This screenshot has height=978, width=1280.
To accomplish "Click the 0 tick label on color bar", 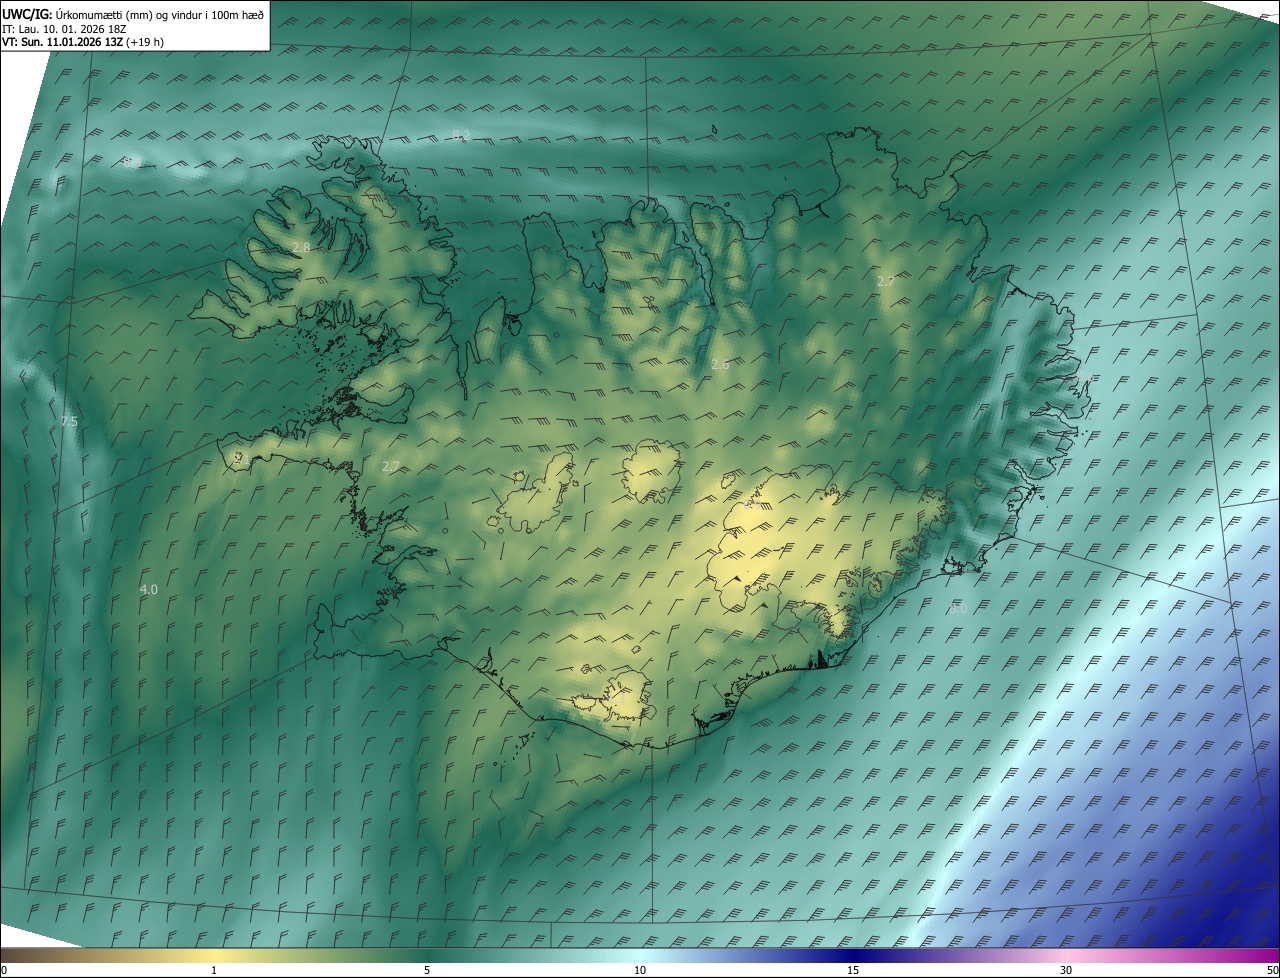I will [x=4, y=971].
